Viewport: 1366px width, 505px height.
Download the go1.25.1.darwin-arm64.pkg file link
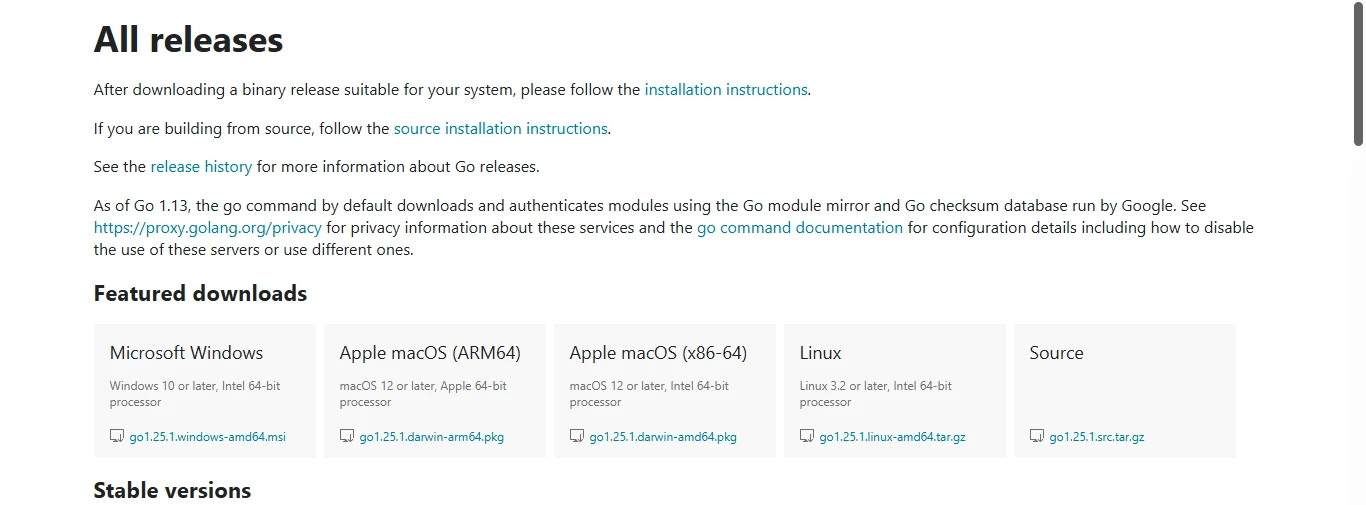click(431, 437)
